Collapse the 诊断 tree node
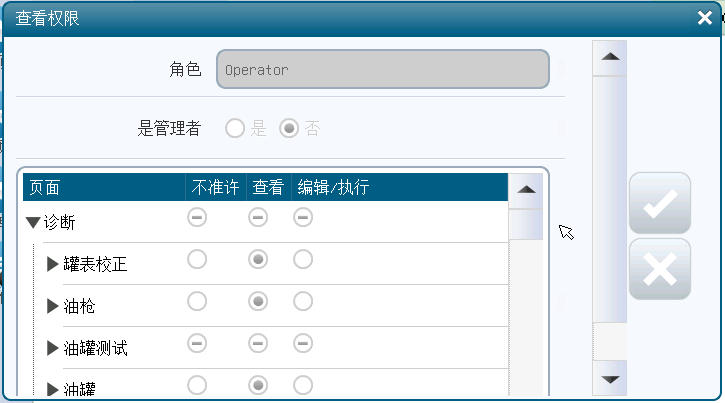Screen dimensions: 725x403 coord(34,223)
